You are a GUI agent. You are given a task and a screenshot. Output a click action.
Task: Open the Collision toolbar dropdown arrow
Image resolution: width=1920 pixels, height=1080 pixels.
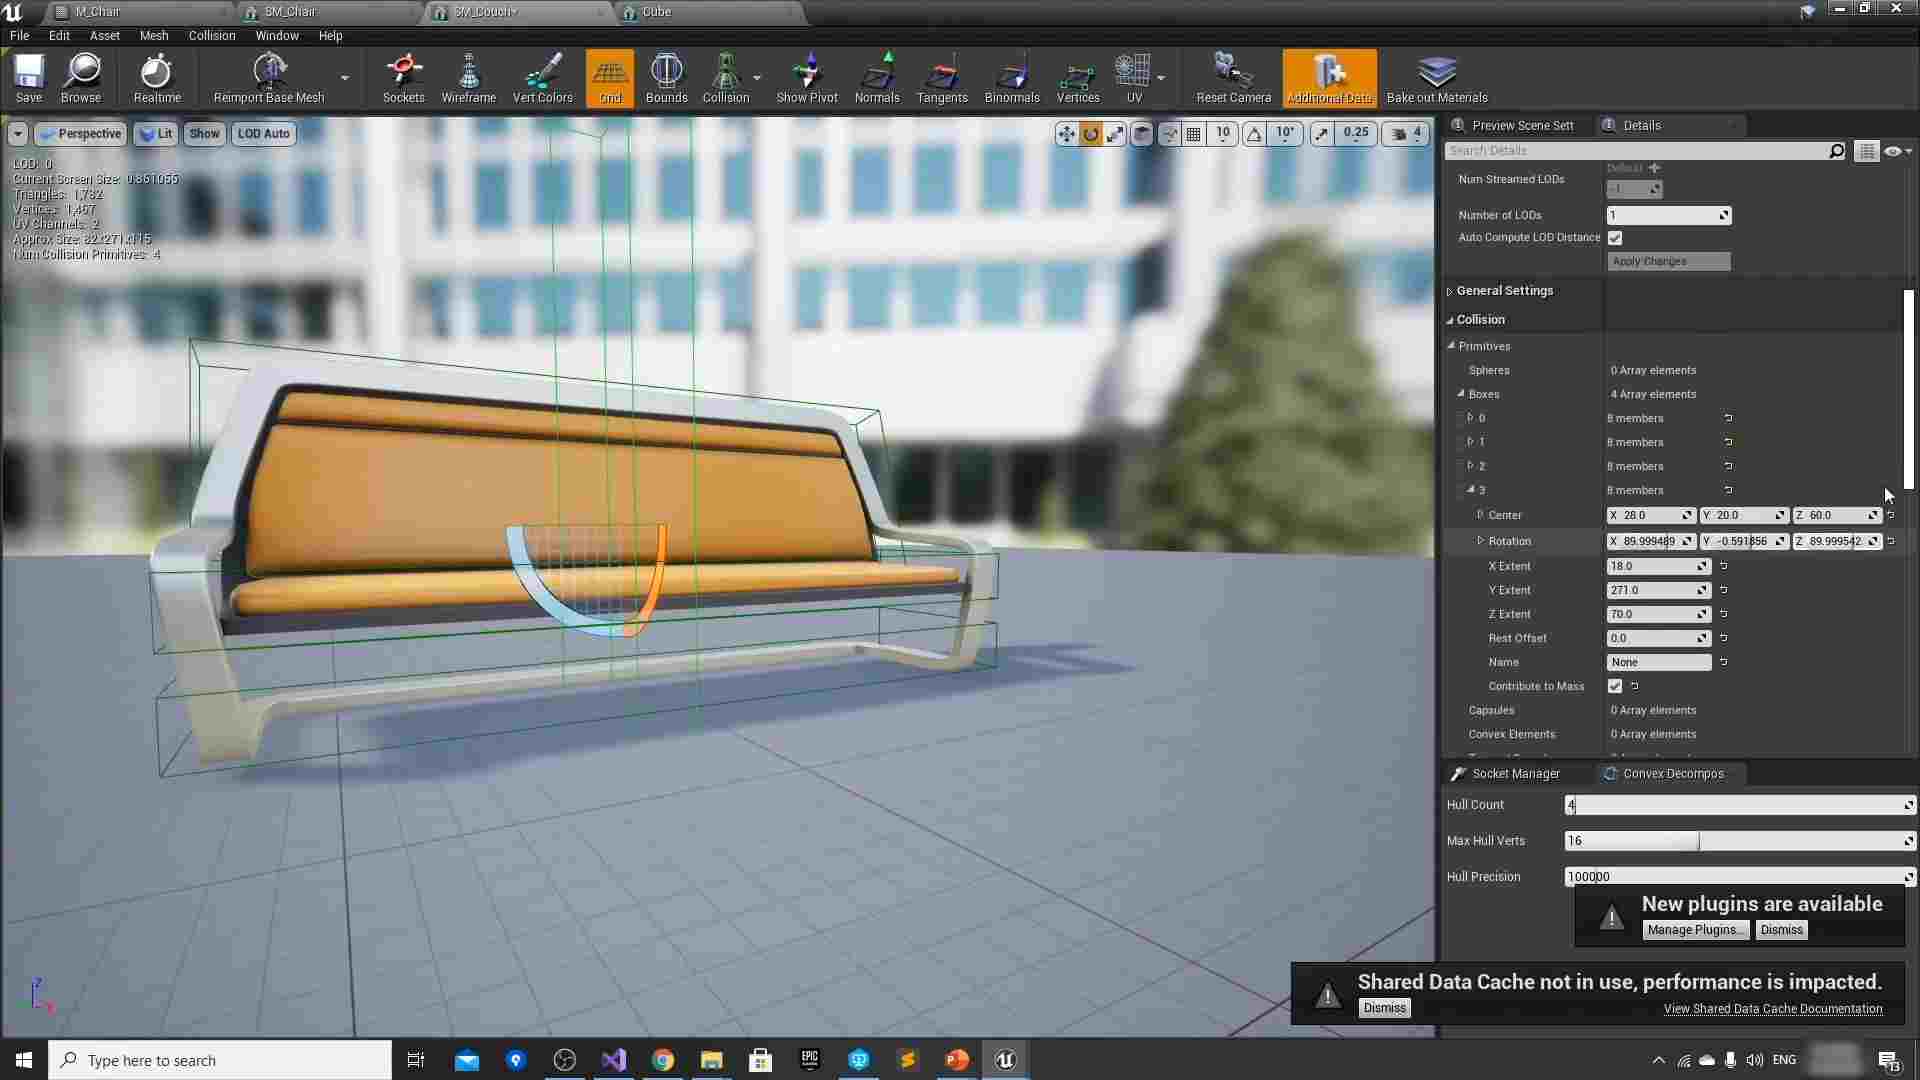point(757,78)
